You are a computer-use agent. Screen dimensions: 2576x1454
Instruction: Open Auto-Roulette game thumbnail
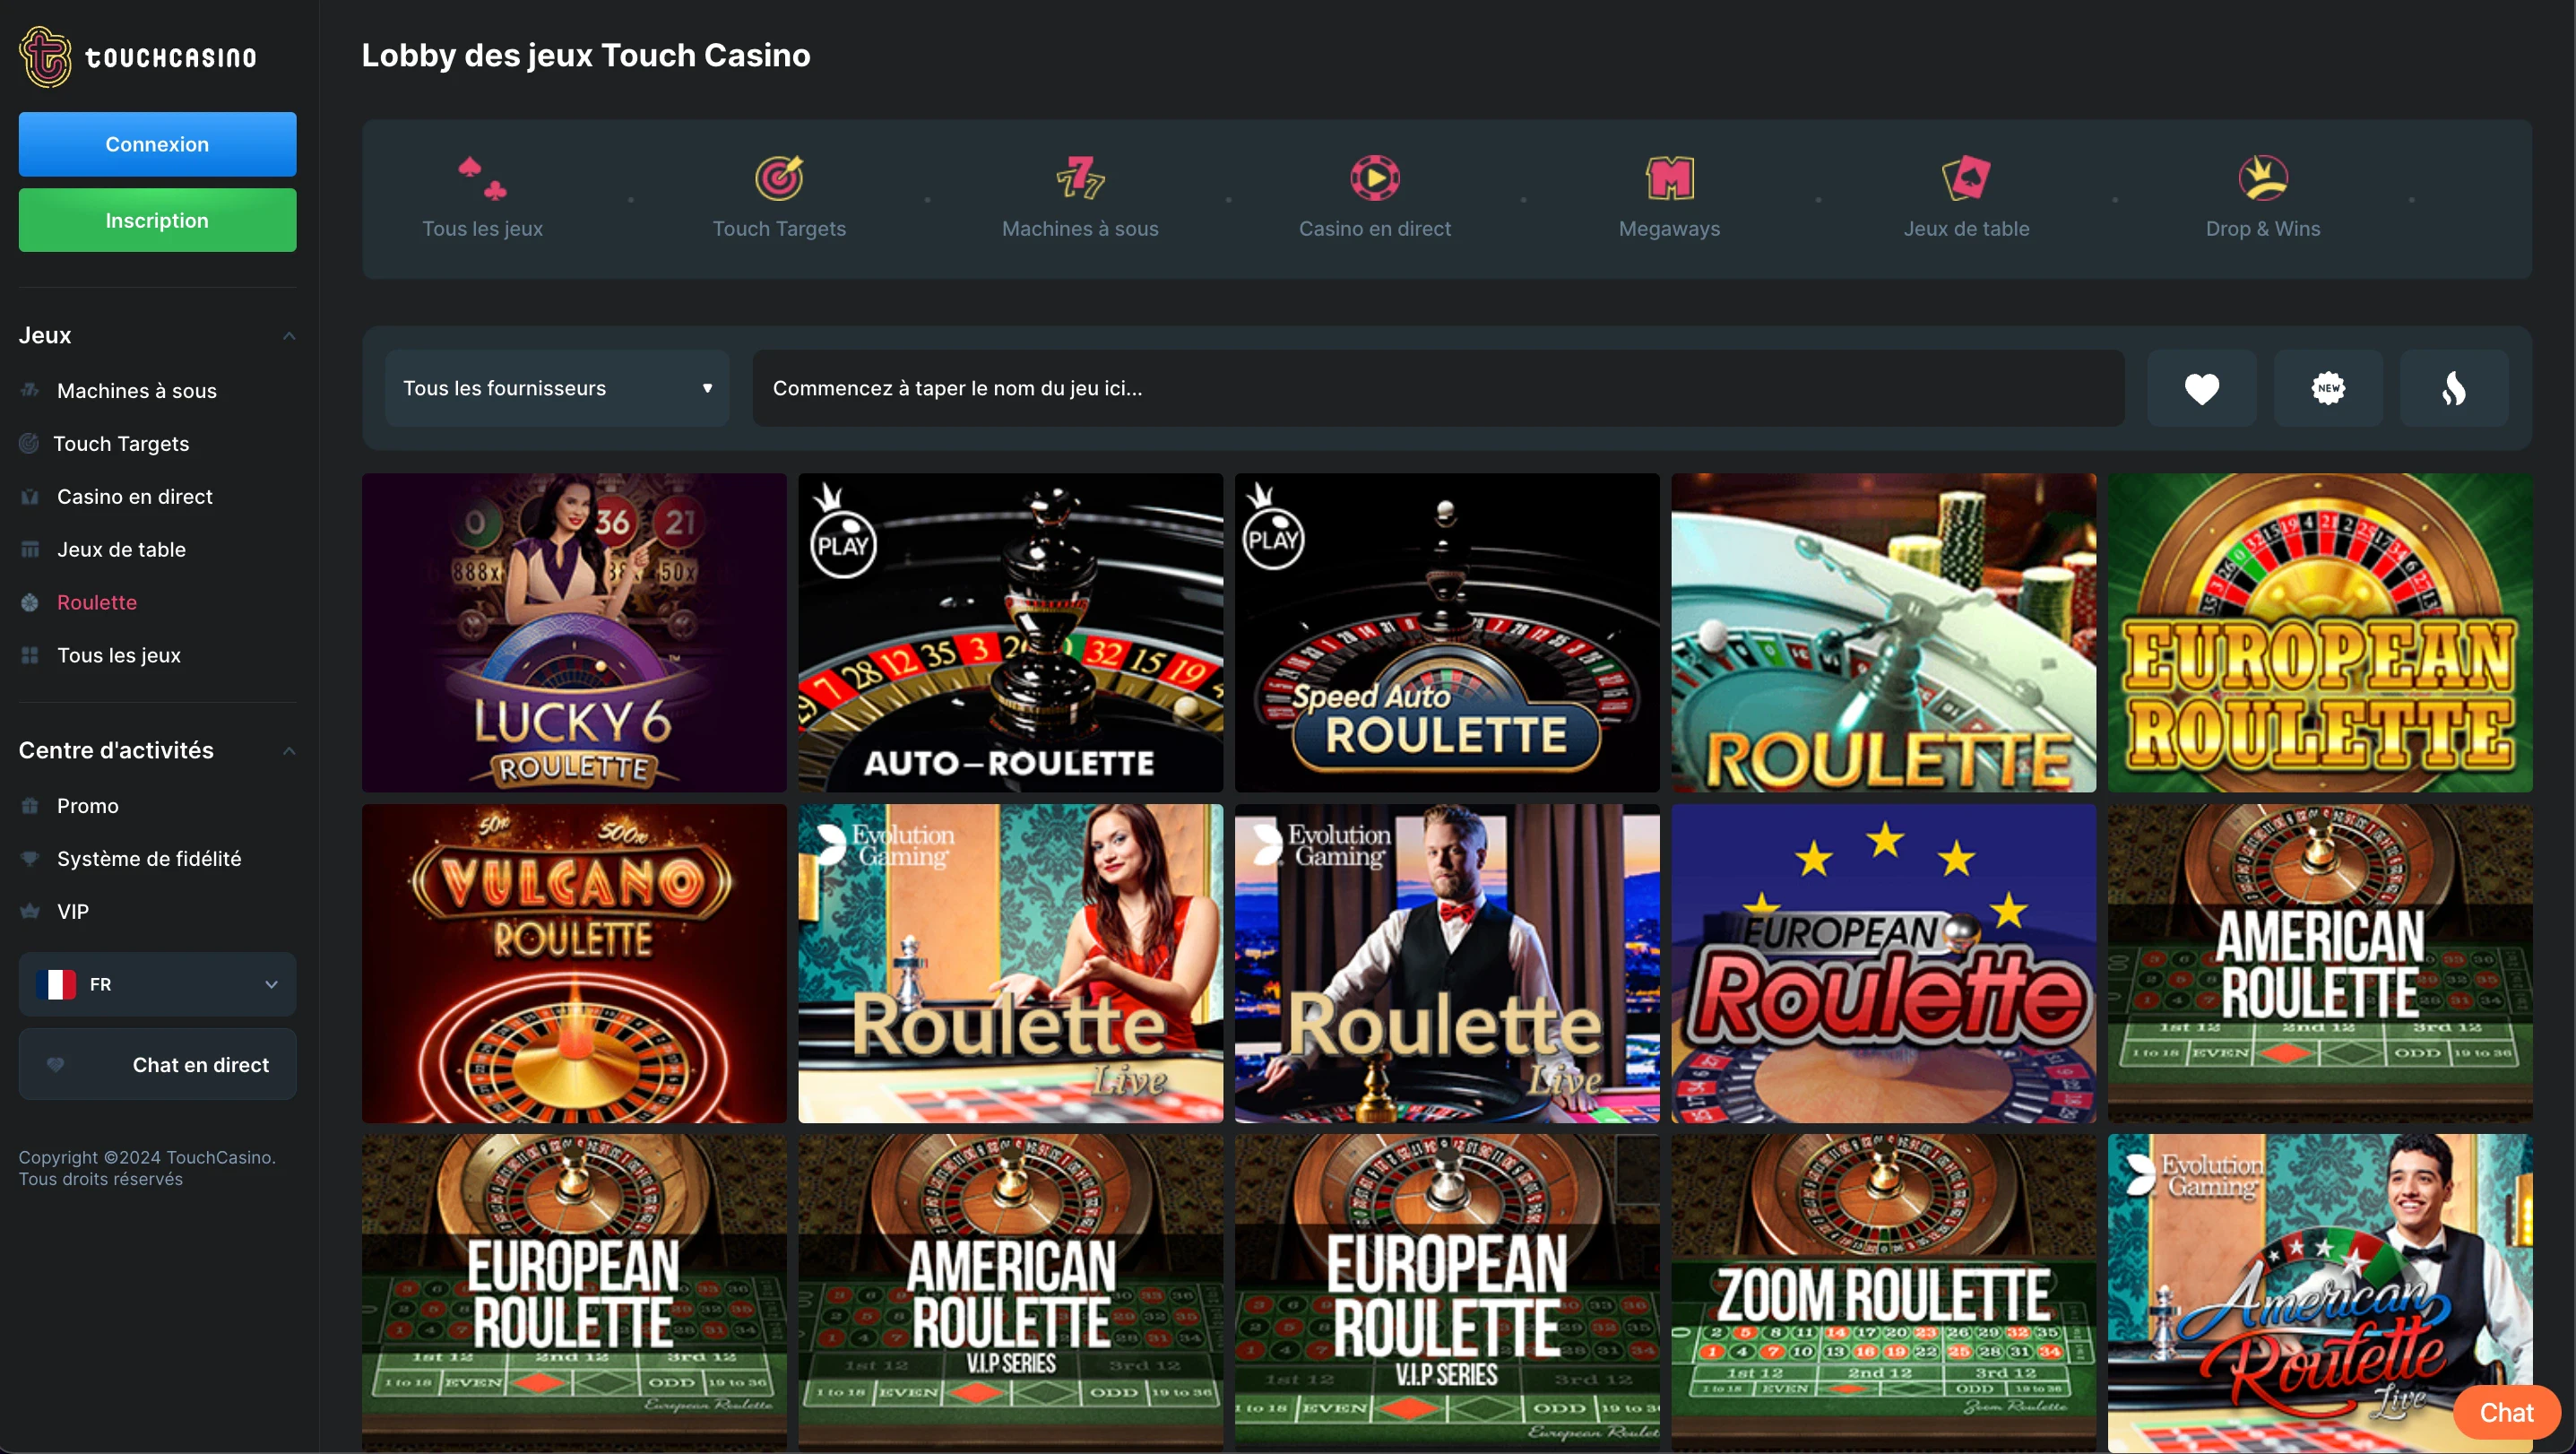tap(1010, 633)
